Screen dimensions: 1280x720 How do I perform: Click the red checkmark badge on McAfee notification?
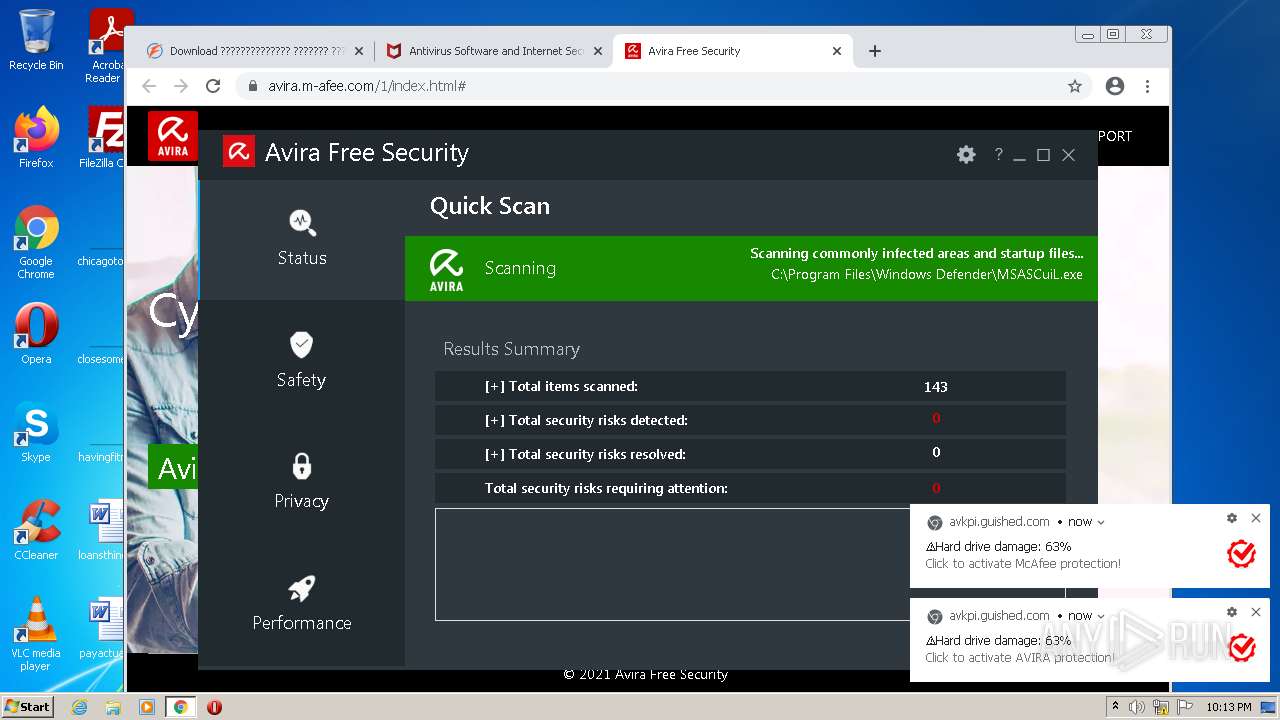[x=1241, y=553]
